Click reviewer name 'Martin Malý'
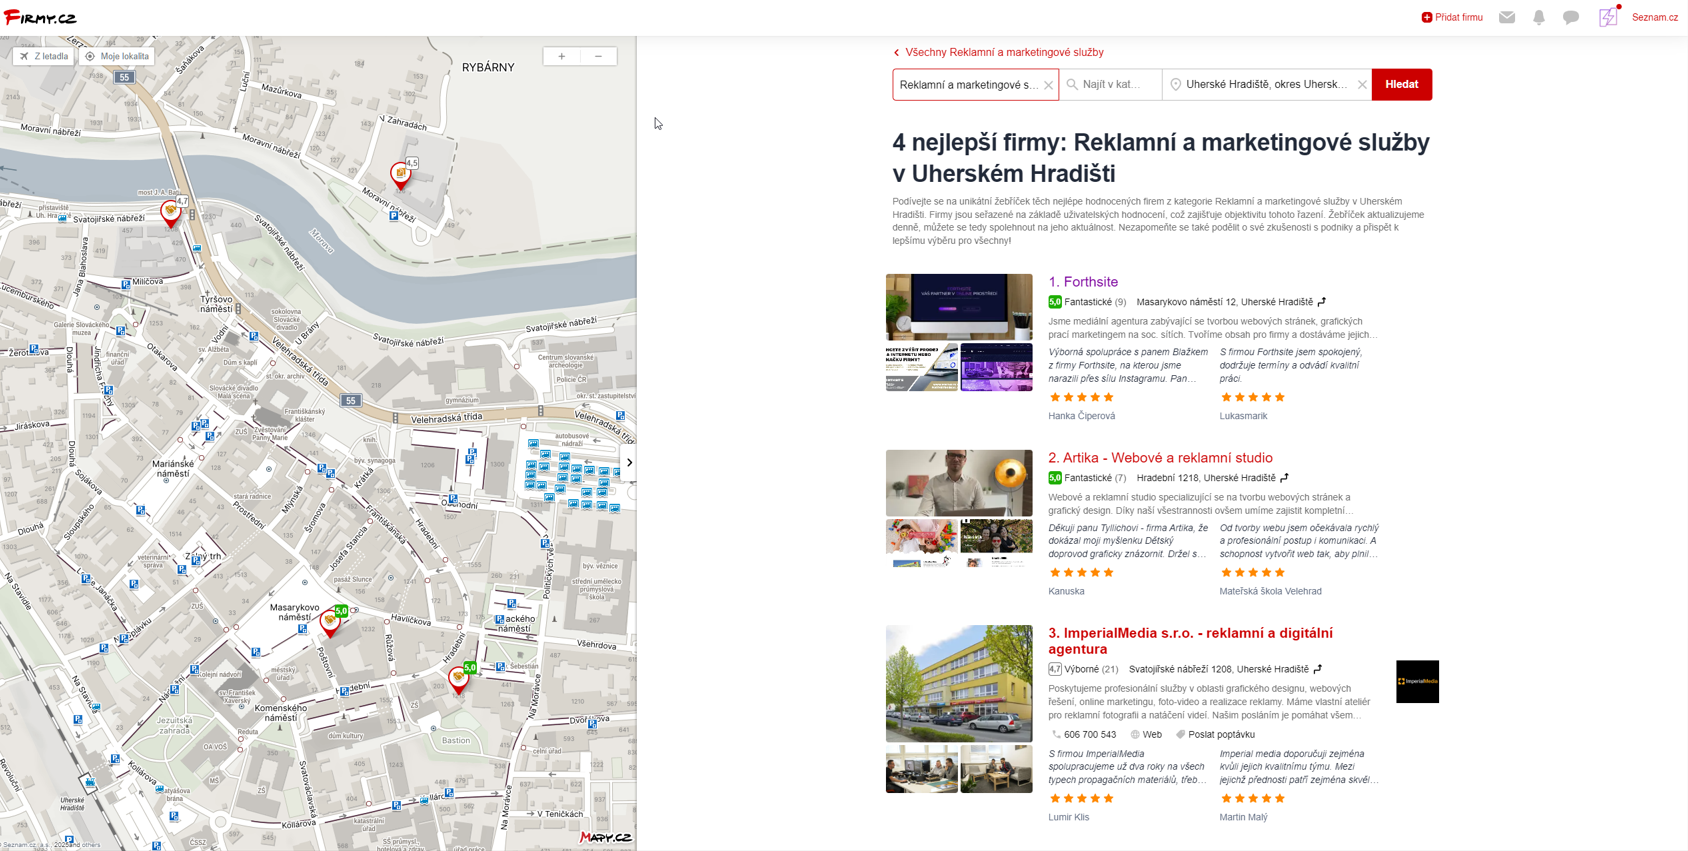 (1243, 817)
